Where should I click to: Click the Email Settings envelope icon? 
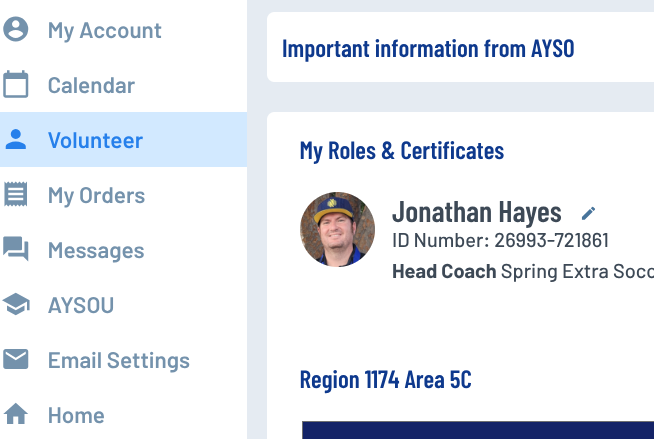[x=16, y=360]
